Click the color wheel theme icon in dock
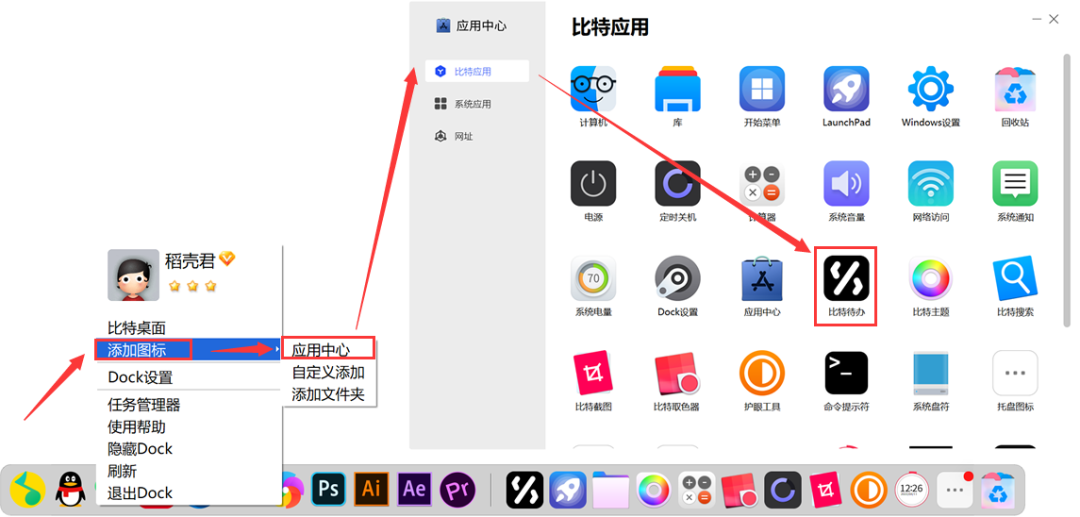This screenshot has height=517, width=1080. [653, 489]
